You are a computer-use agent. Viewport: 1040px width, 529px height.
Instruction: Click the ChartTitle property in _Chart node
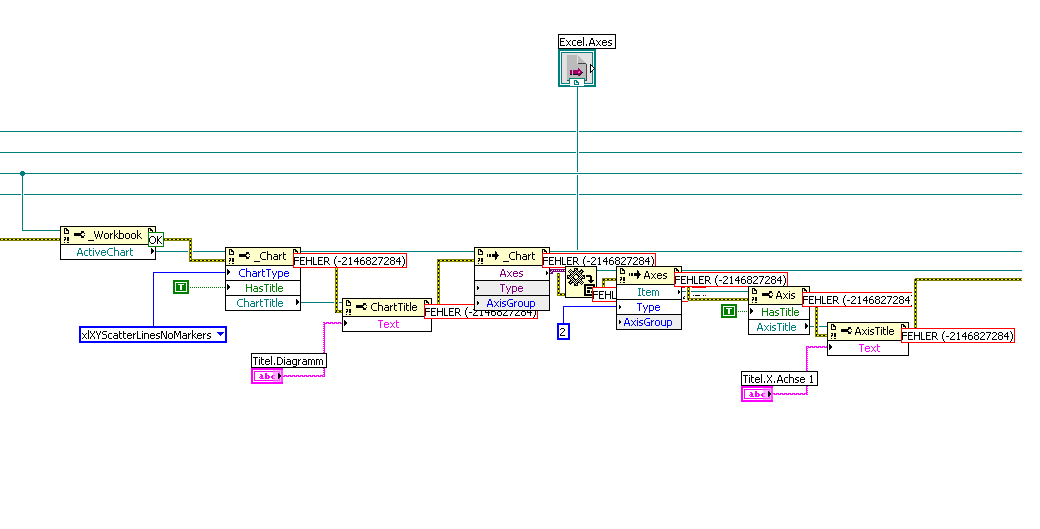[x=263, y=303]
